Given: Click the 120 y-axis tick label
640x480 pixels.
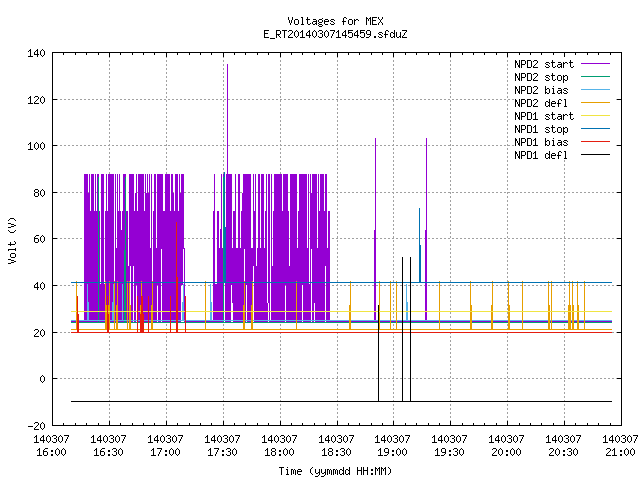Looking at the screenshot, I should tap(36, 100).
